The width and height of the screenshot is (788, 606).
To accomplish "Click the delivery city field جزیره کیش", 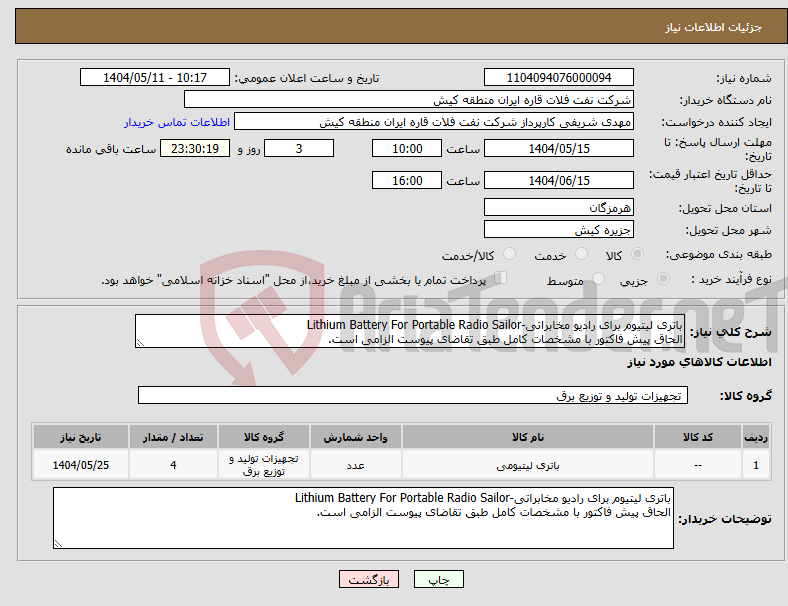I will (x=559, y=229).
